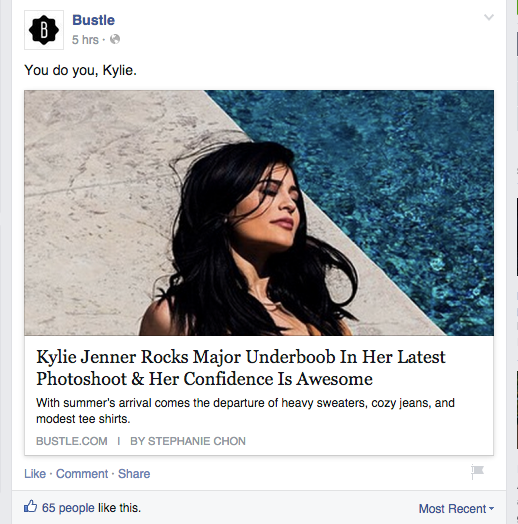View the 65 people who liked
This screenshot has height=524, width=518.
click(x=68, y=508)
